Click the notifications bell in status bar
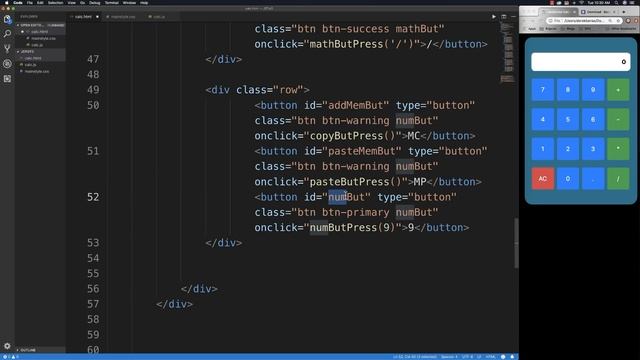The height and width of the screenshot is (360, 640). point(512,357)
